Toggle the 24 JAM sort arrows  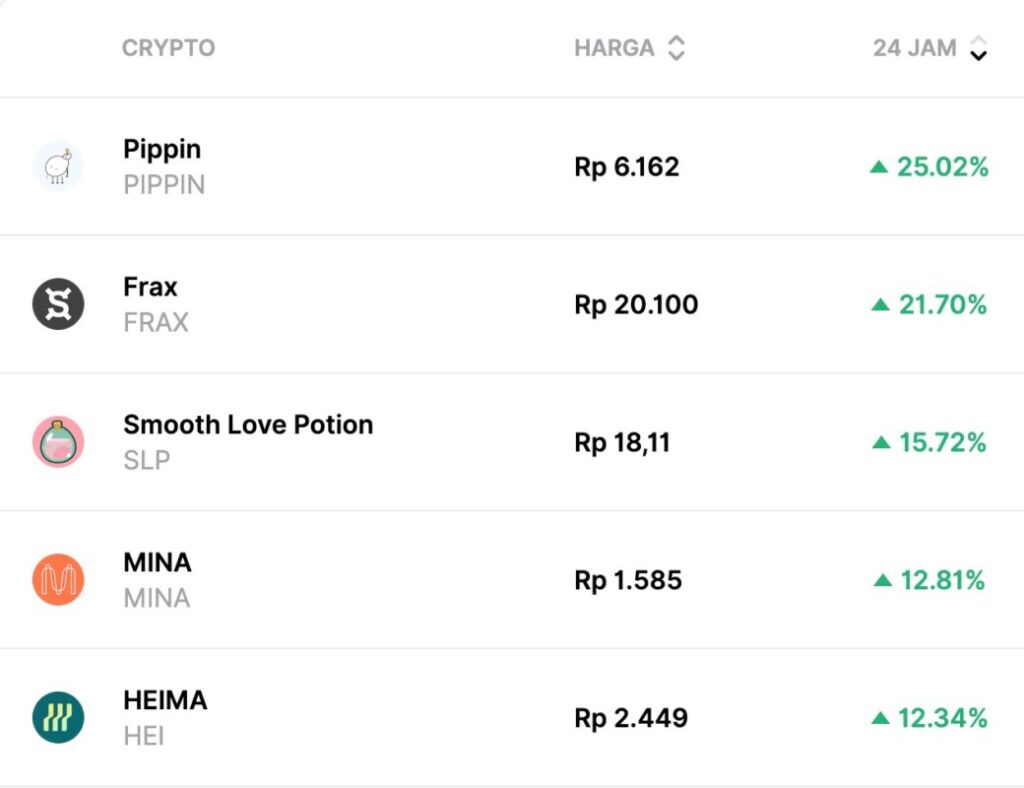[979, 48]
